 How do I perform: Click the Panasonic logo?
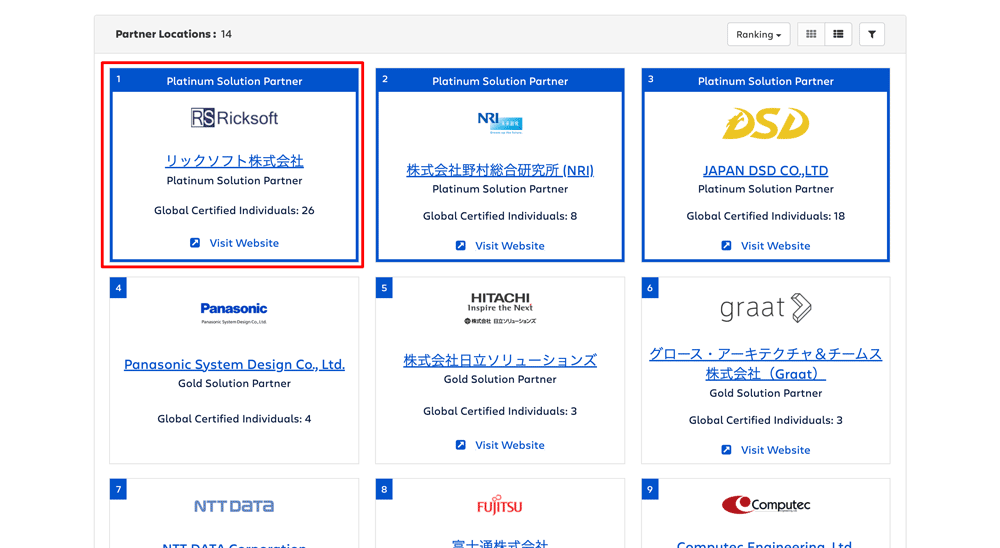pyautogui.click(x=234, y=313)
